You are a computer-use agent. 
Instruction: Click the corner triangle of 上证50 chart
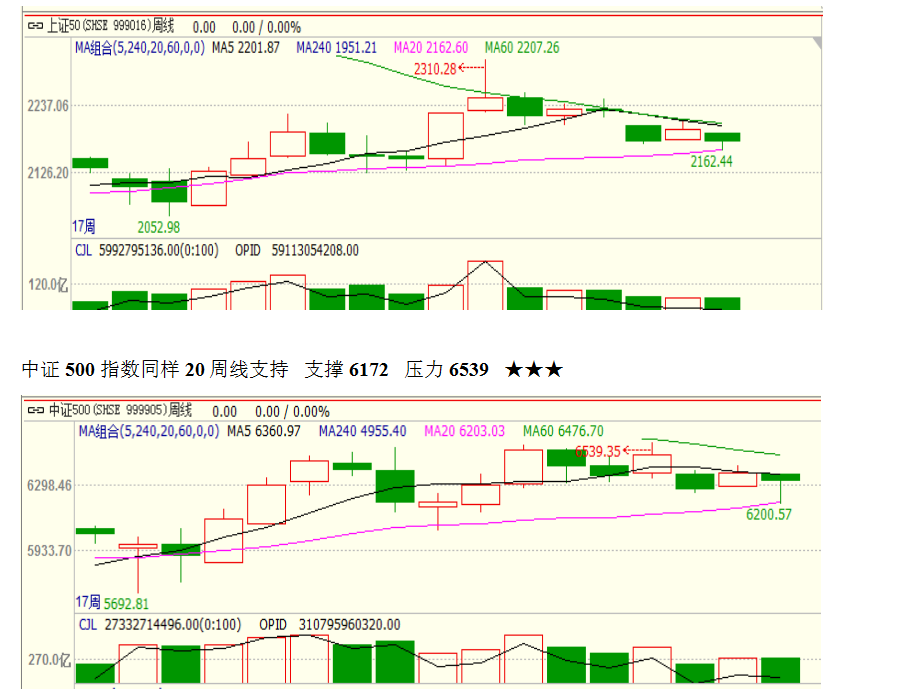point(817,43)
